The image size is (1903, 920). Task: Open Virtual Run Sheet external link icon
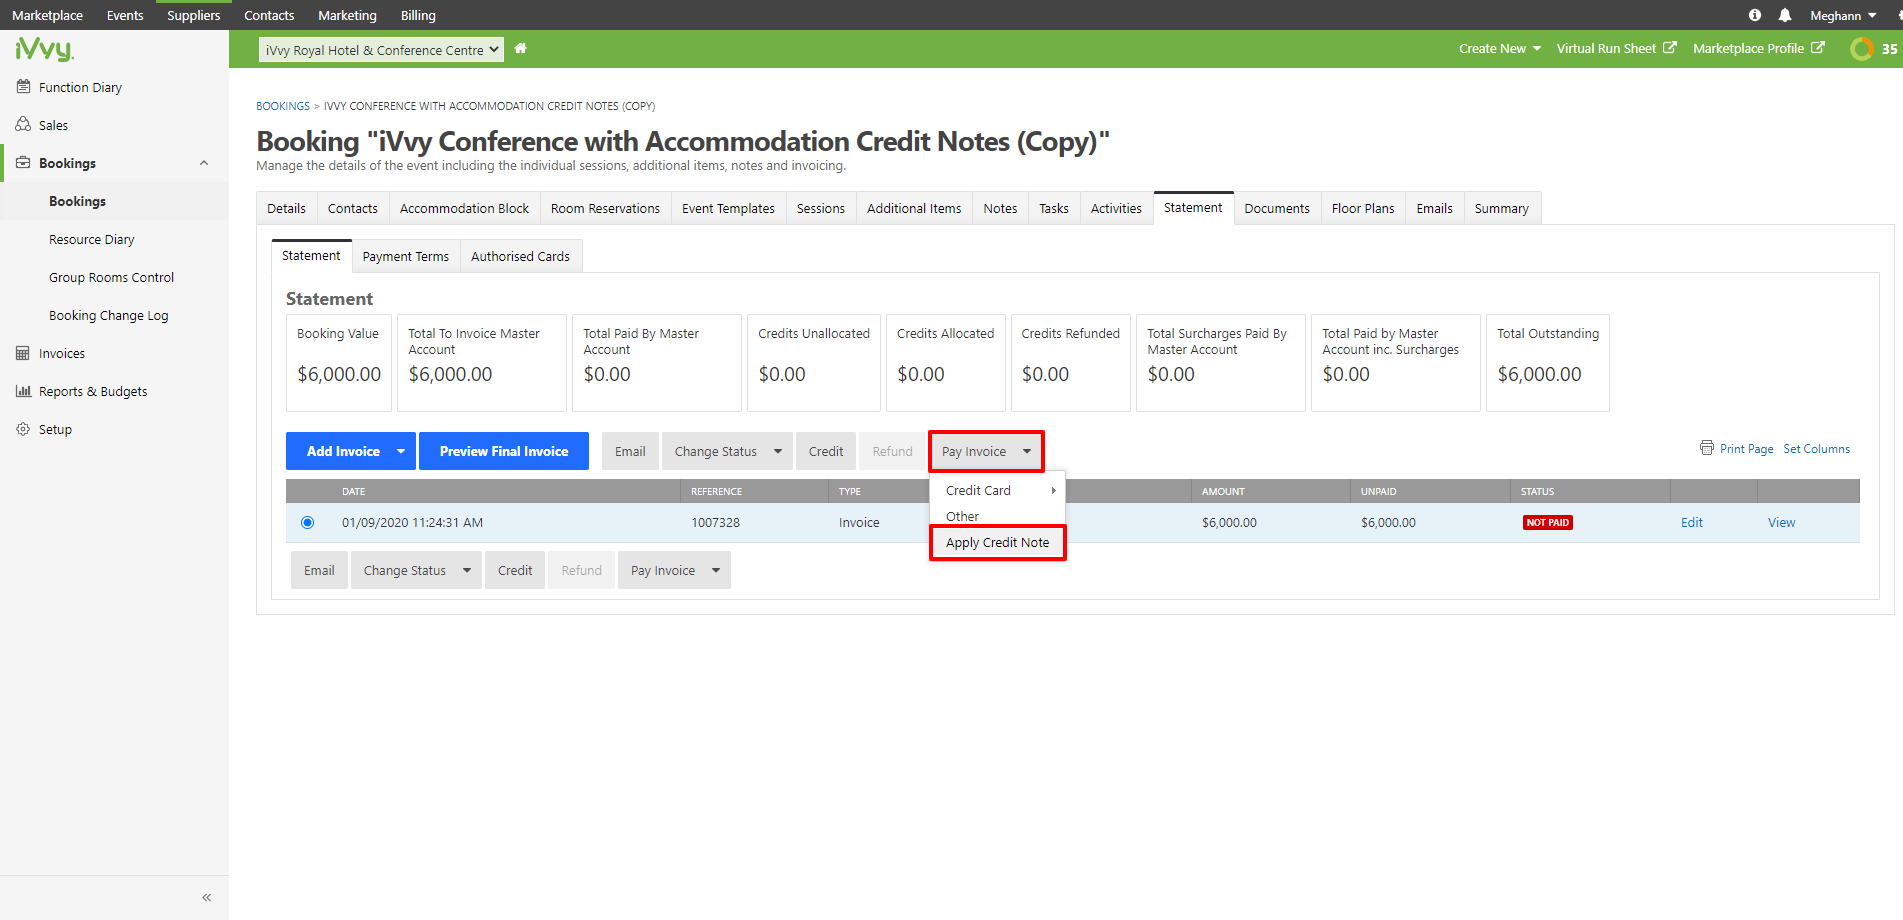tap(1669, 48)
